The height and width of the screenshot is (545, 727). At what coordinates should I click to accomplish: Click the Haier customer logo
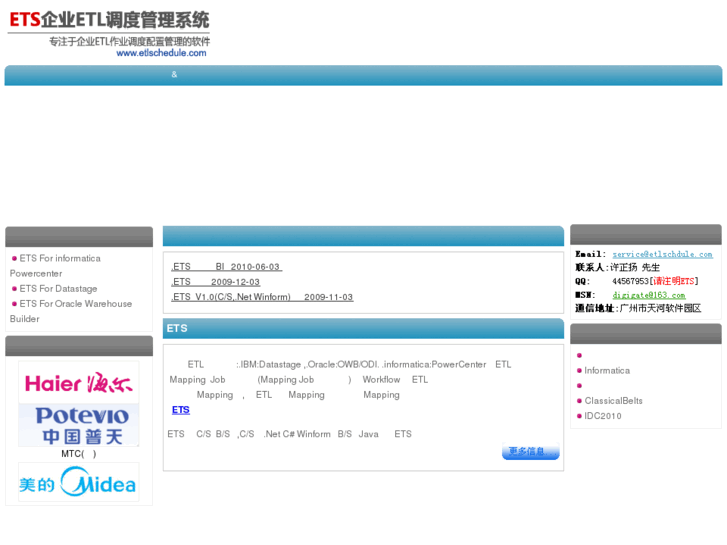coord(78,383)
